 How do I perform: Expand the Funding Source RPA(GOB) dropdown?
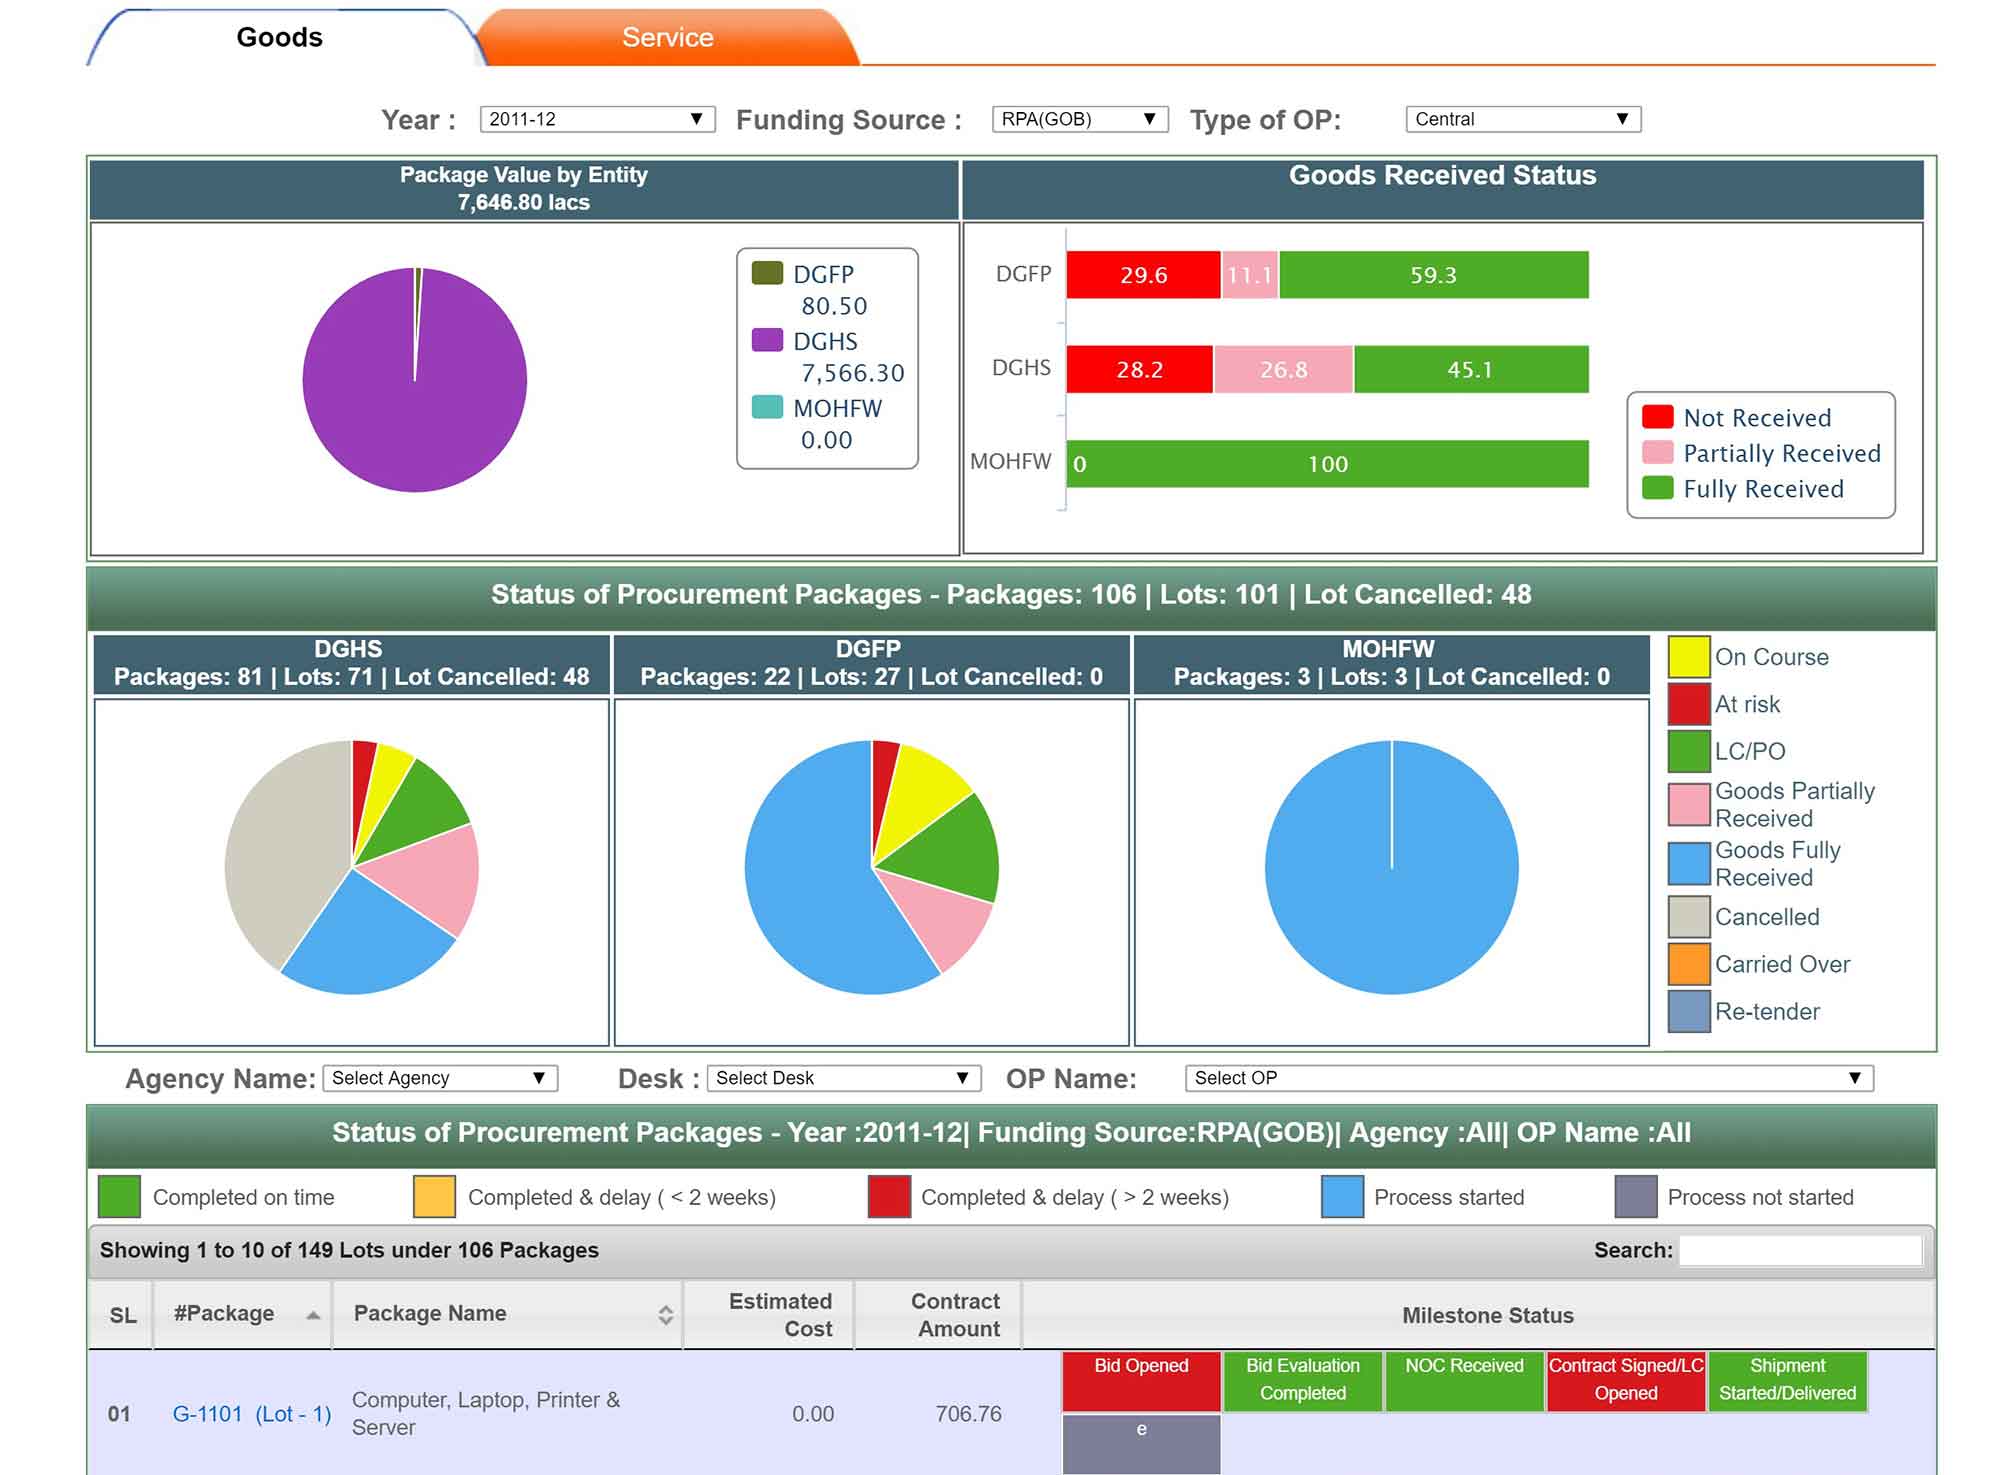1079,119
